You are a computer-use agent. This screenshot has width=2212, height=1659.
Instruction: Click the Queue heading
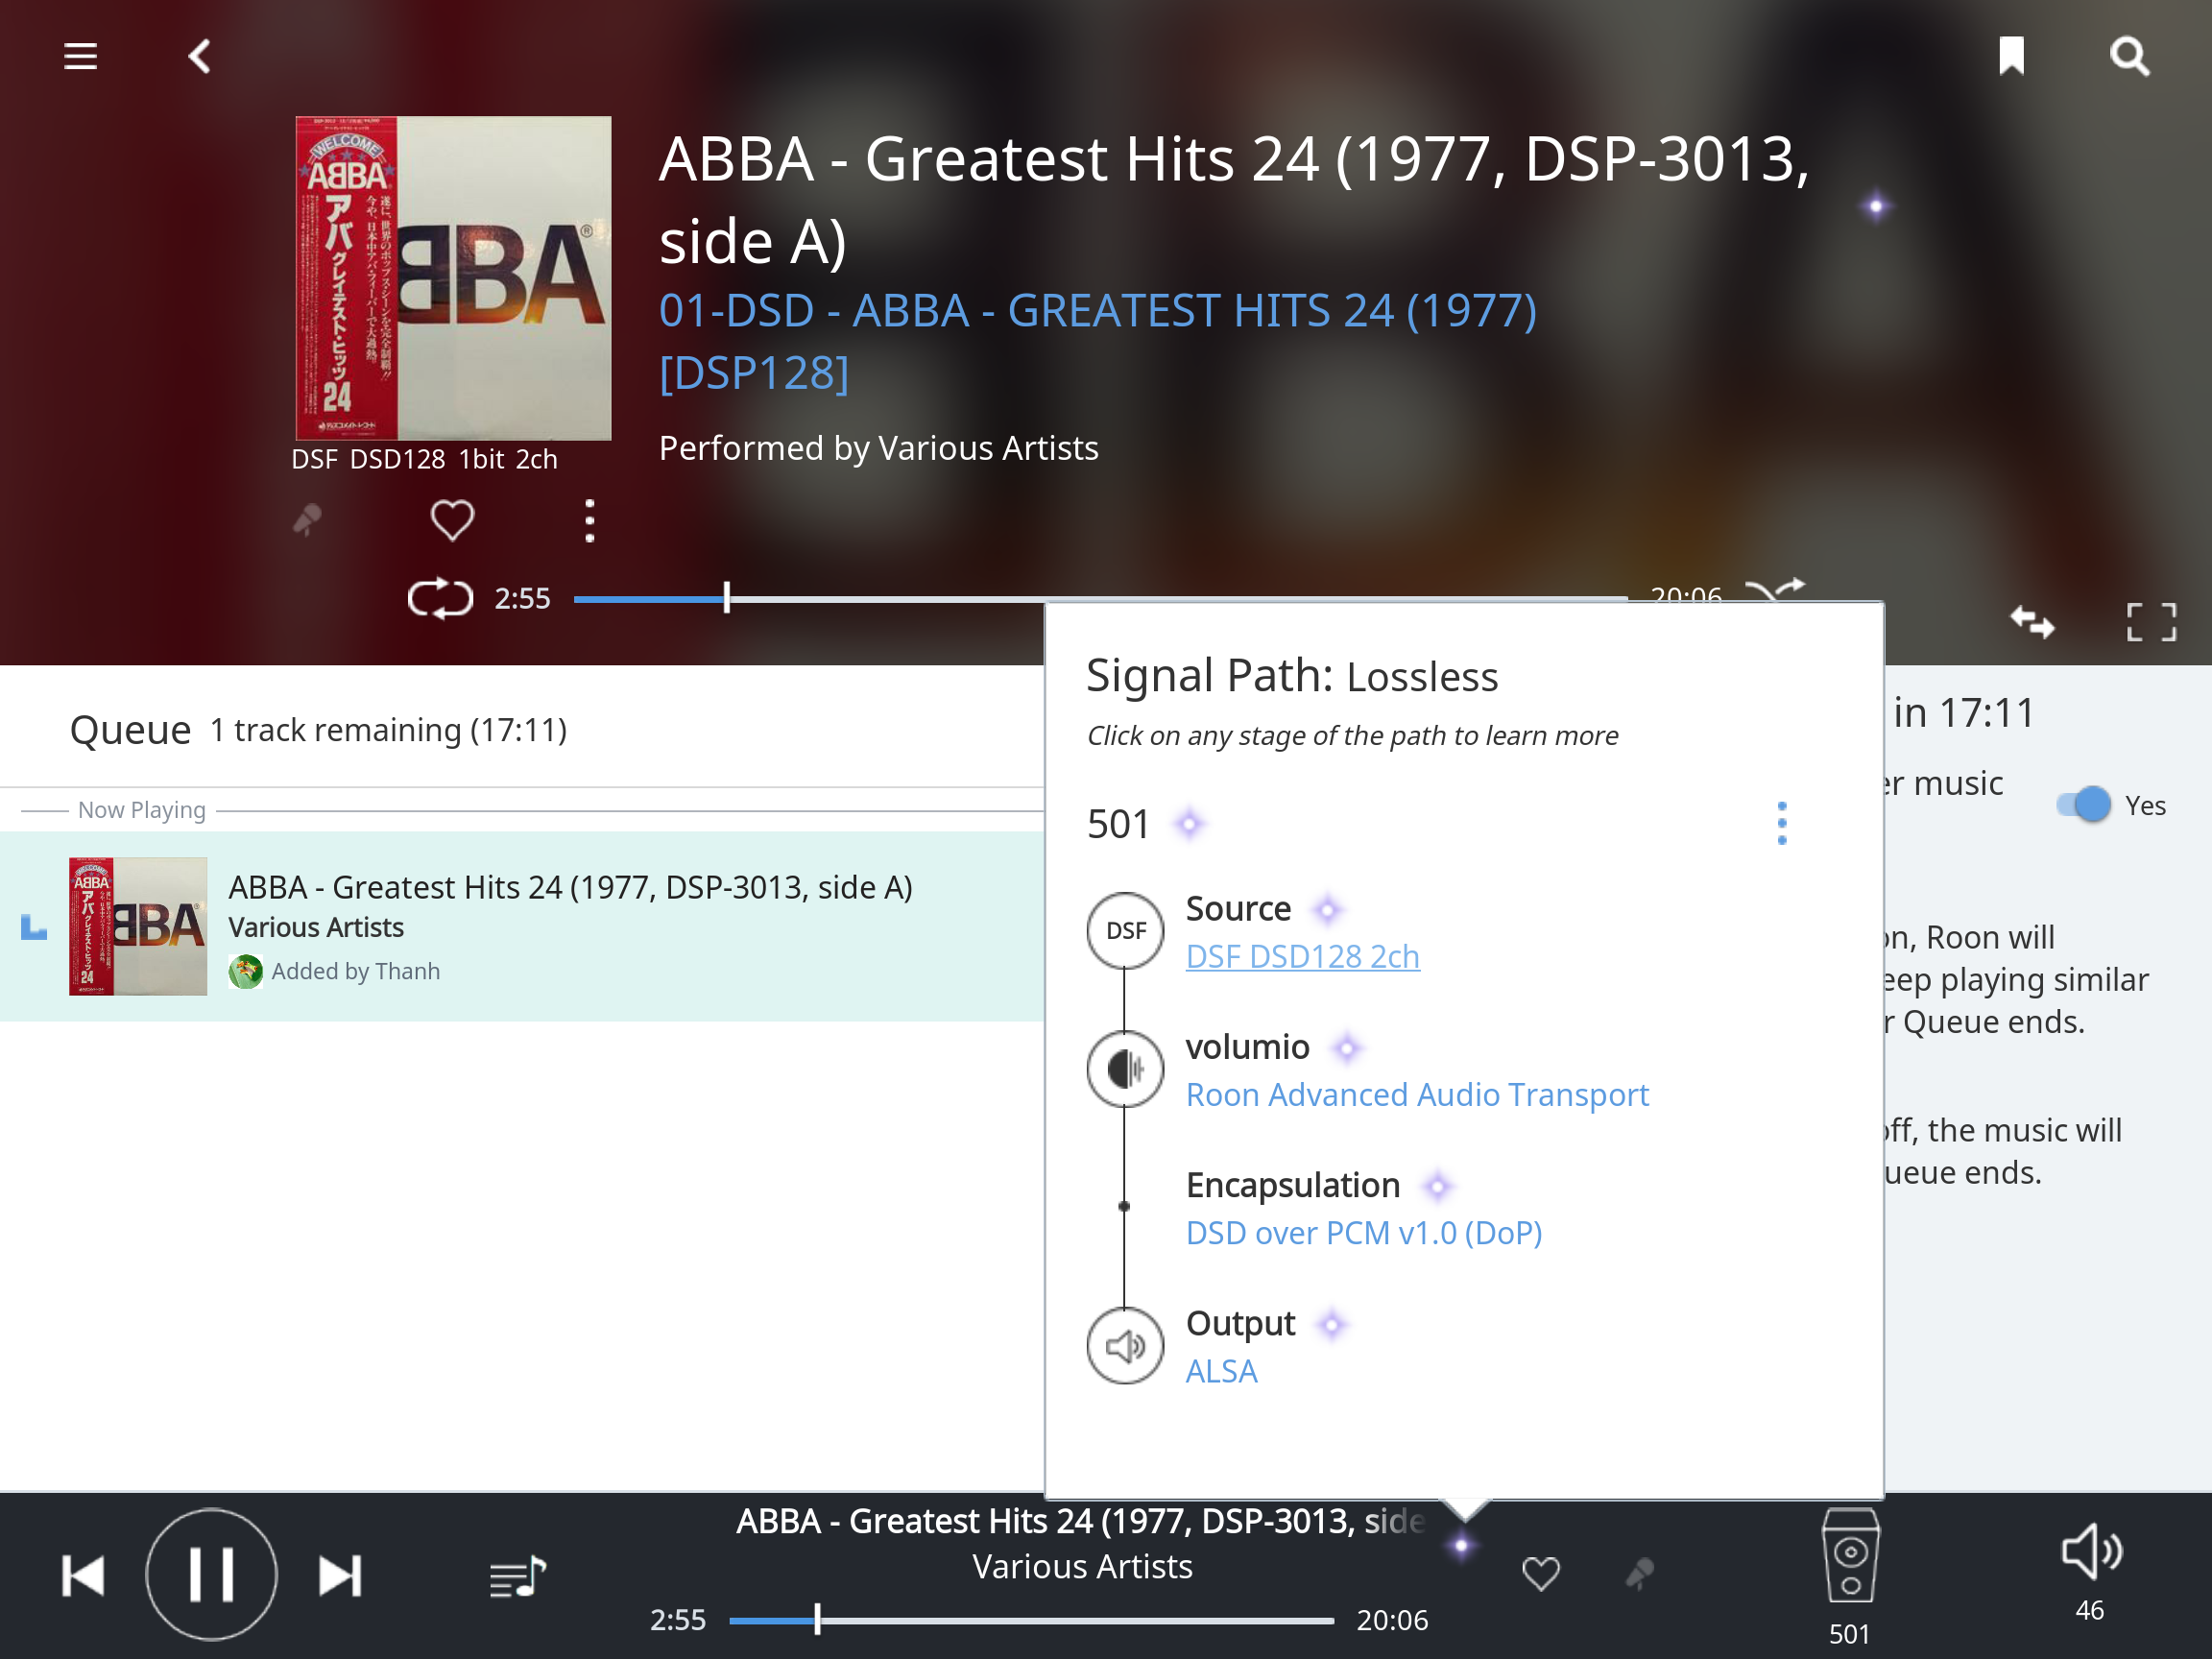tap(130, 730)
